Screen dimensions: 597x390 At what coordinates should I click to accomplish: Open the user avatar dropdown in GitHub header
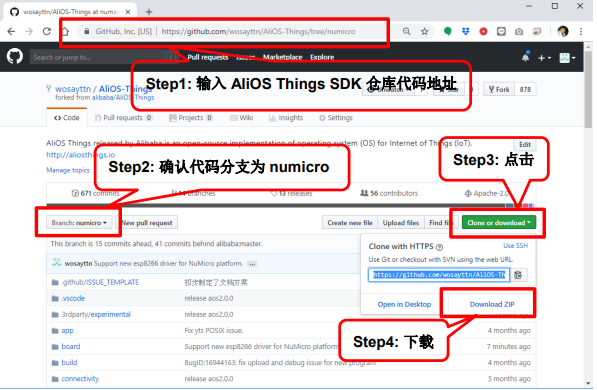[567, 58]
